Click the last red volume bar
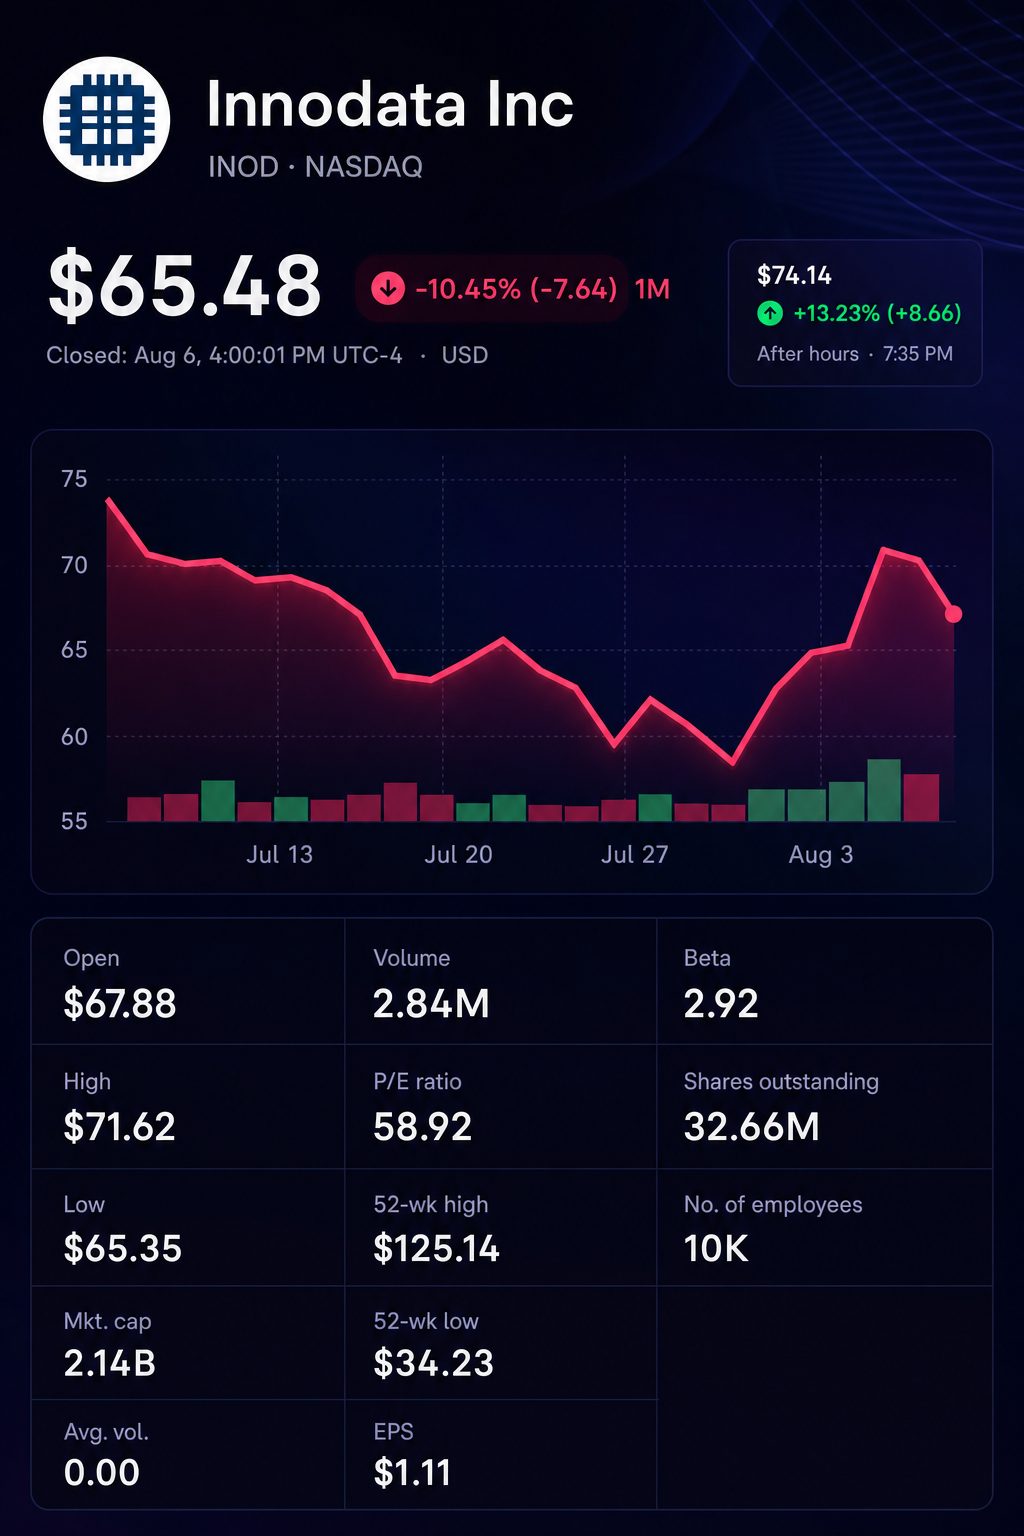Viewport: 1024px width, 1536px height. [x=921, y=797]
